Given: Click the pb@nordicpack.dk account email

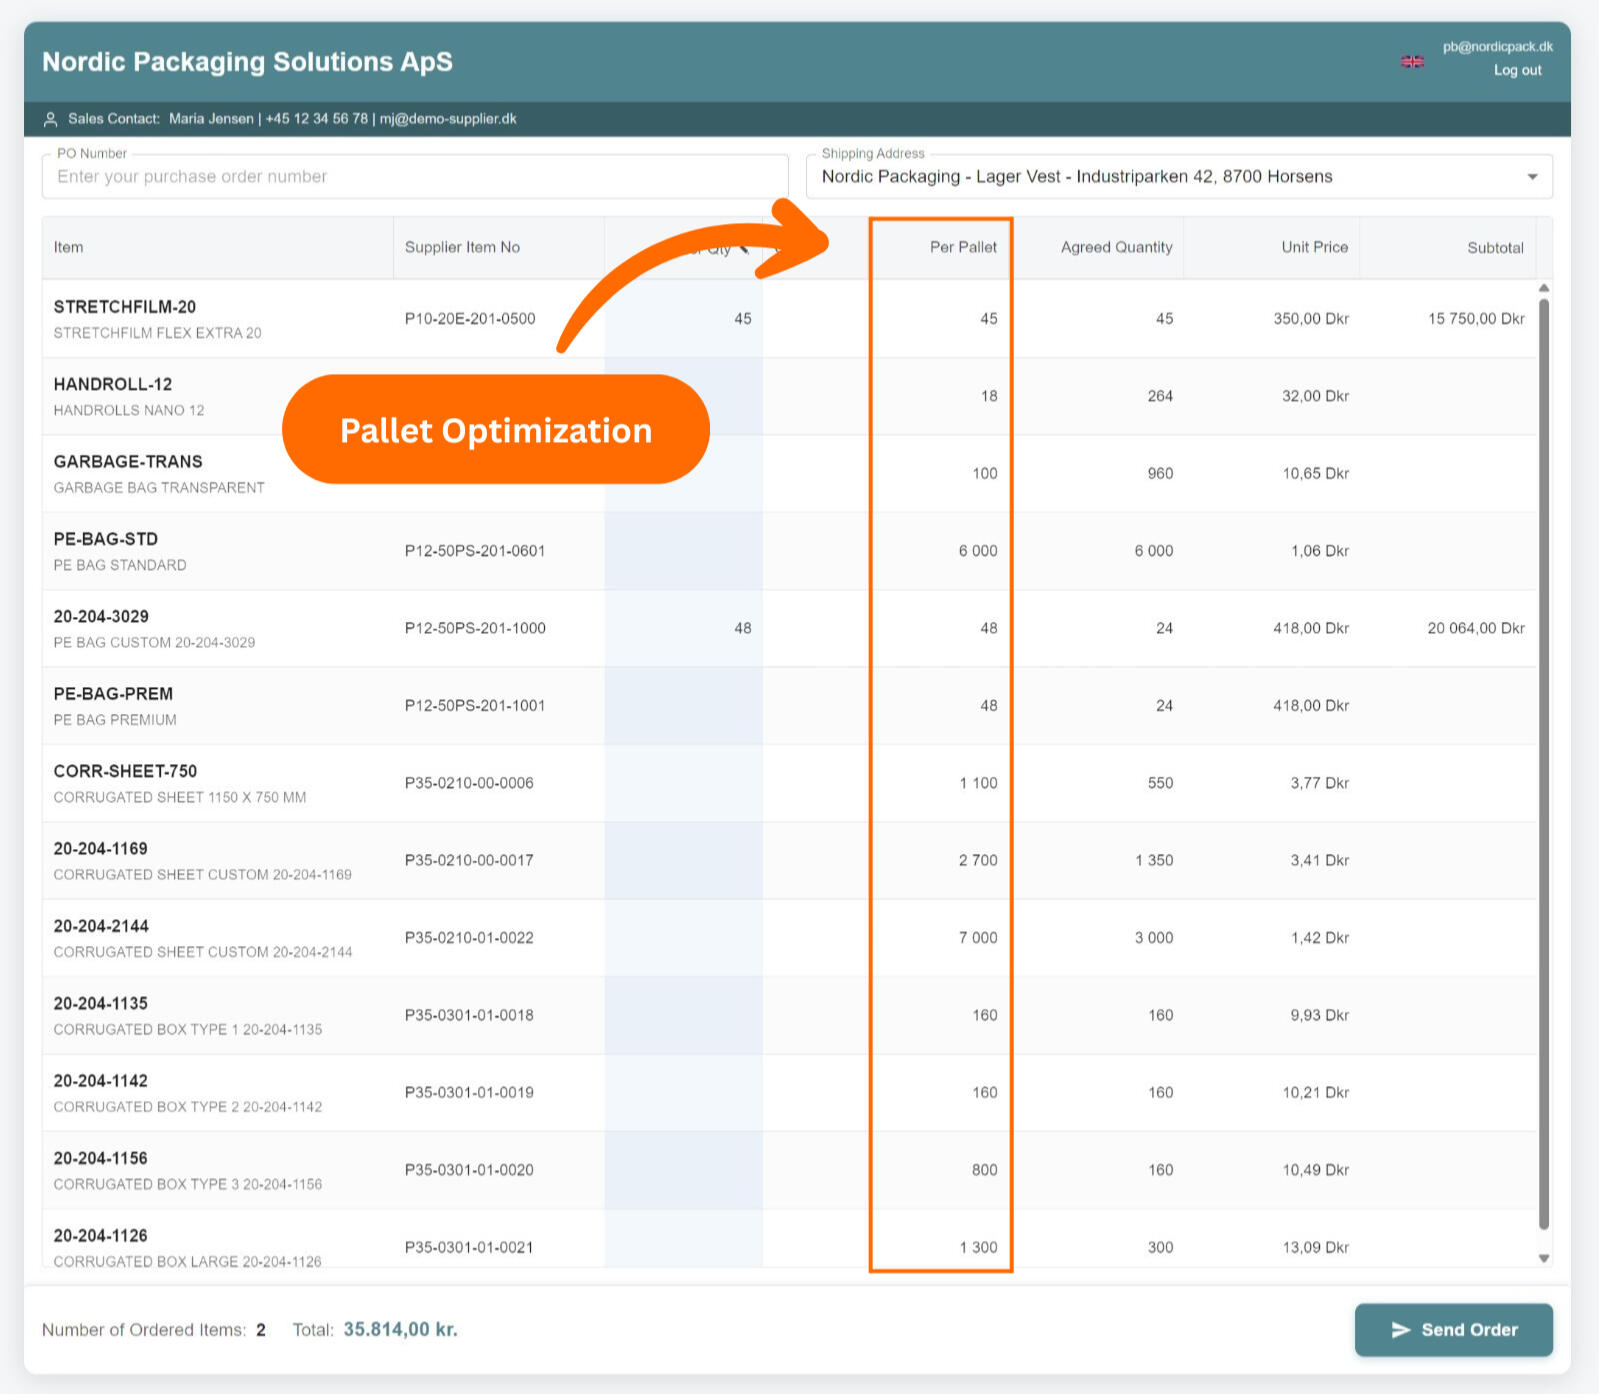Looking at the screenshot, I should pyautogui.click(x=1497, y=46).
